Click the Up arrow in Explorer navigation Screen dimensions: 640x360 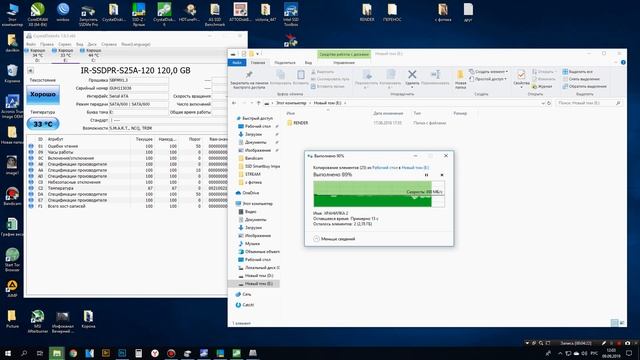point(259,103)
